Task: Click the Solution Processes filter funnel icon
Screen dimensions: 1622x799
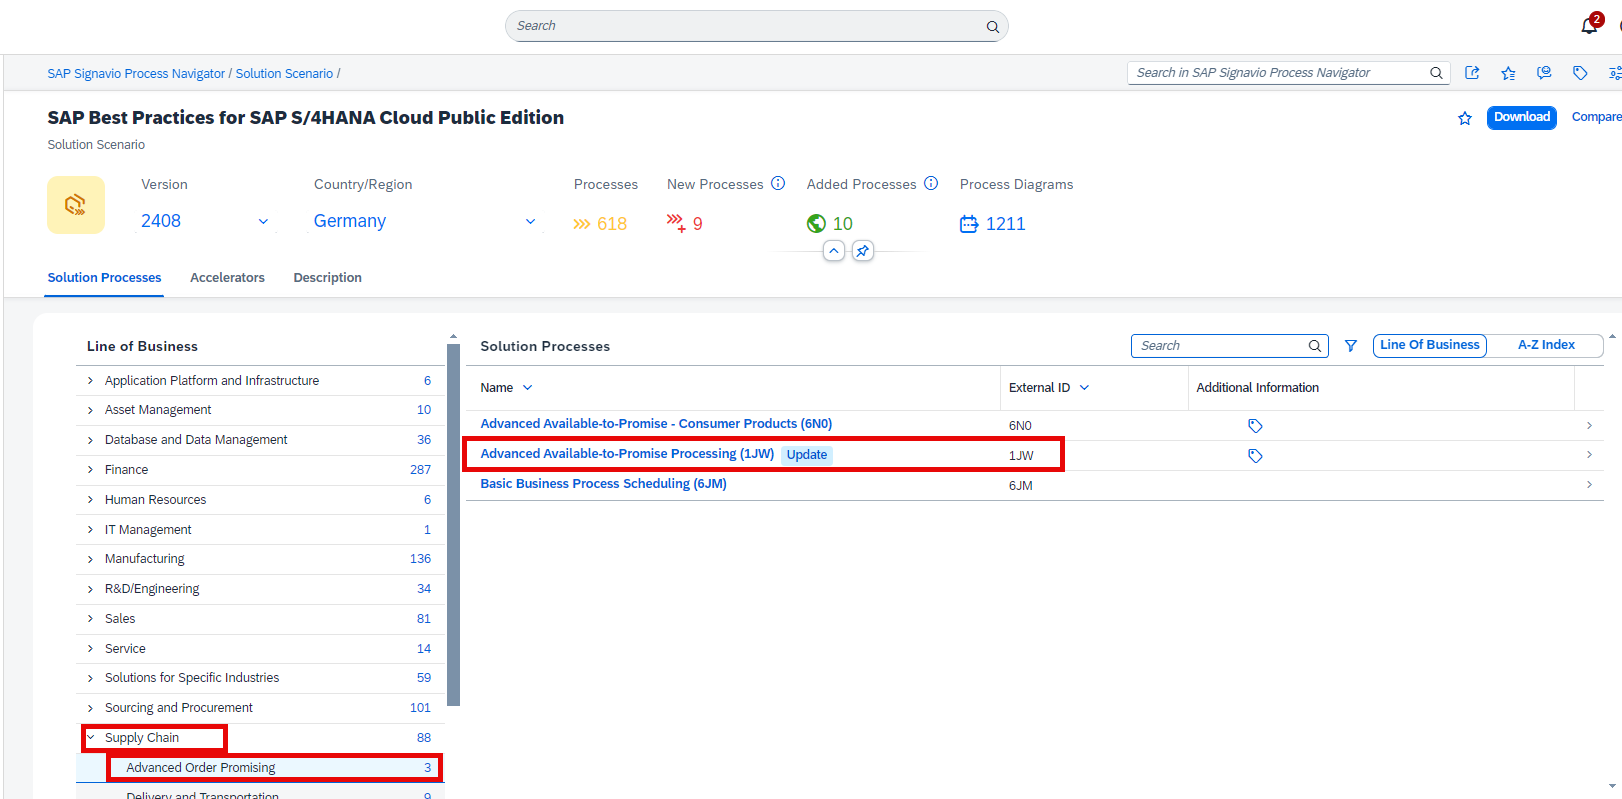Action: click(x=1351, y=346)
